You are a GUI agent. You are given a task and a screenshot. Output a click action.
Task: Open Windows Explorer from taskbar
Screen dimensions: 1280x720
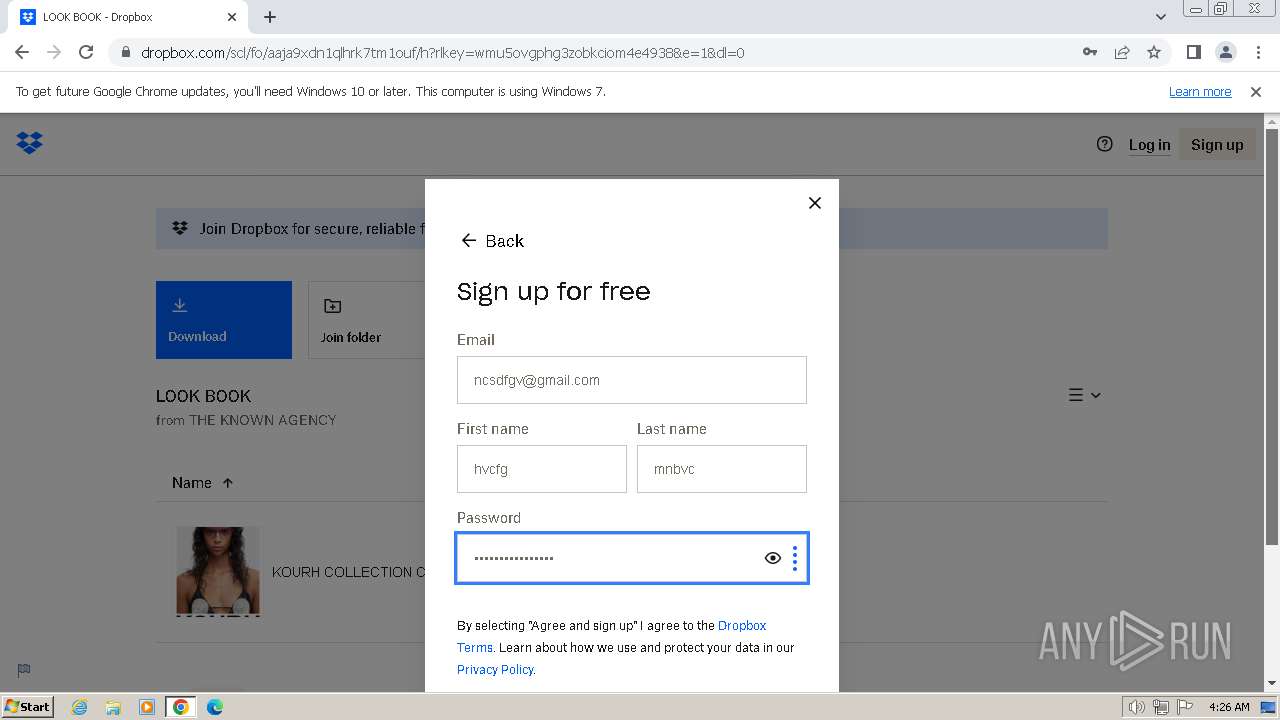pos(113,707)
